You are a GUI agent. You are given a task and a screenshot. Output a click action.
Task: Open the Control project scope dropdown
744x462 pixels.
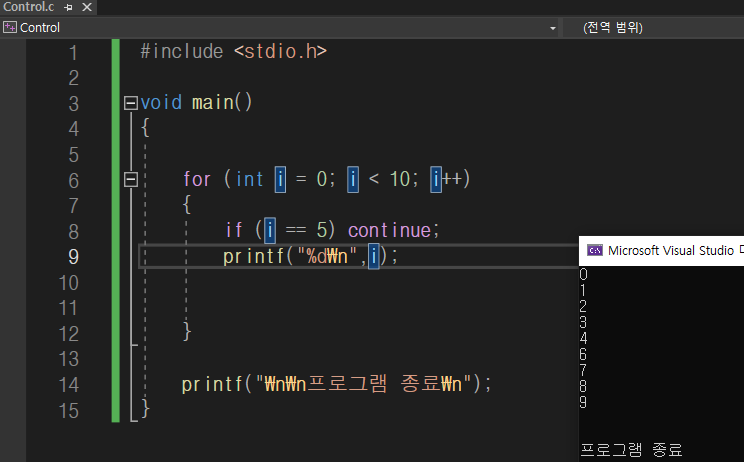tap(552, 28)
